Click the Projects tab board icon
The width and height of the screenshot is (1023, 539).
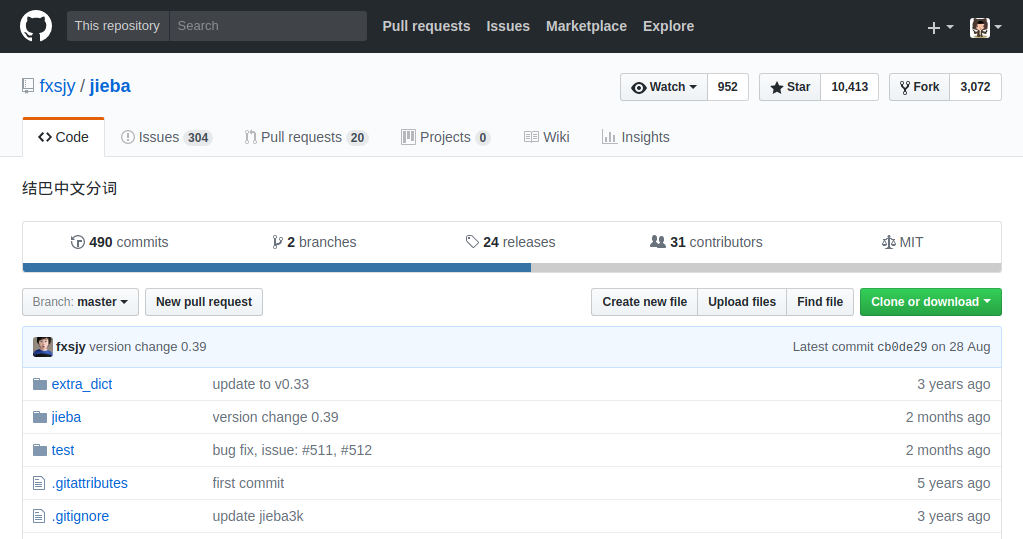click(408, 137)
